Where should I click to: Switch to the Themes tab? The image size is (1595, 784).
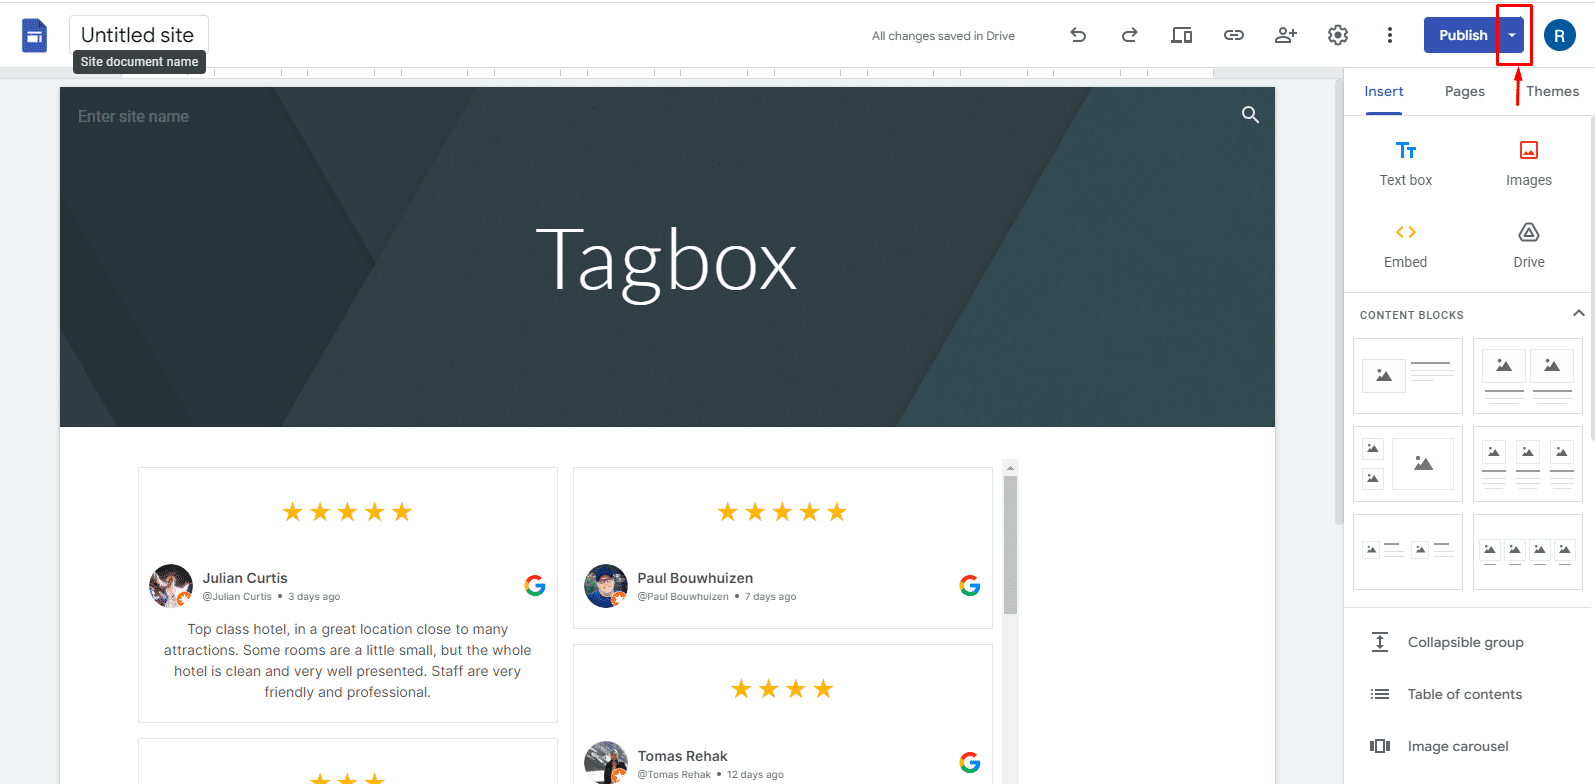(x=1552, y=91)
